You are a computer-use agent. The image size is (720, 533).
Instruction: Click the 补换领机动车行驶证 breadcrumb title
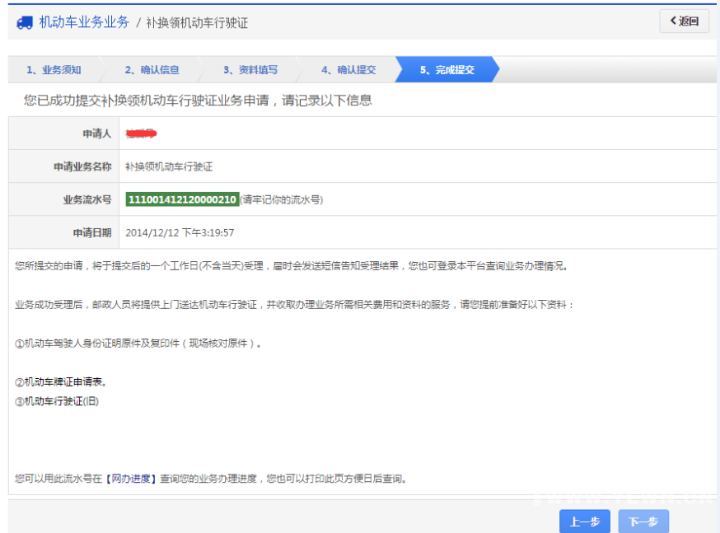tap(197, 22)
